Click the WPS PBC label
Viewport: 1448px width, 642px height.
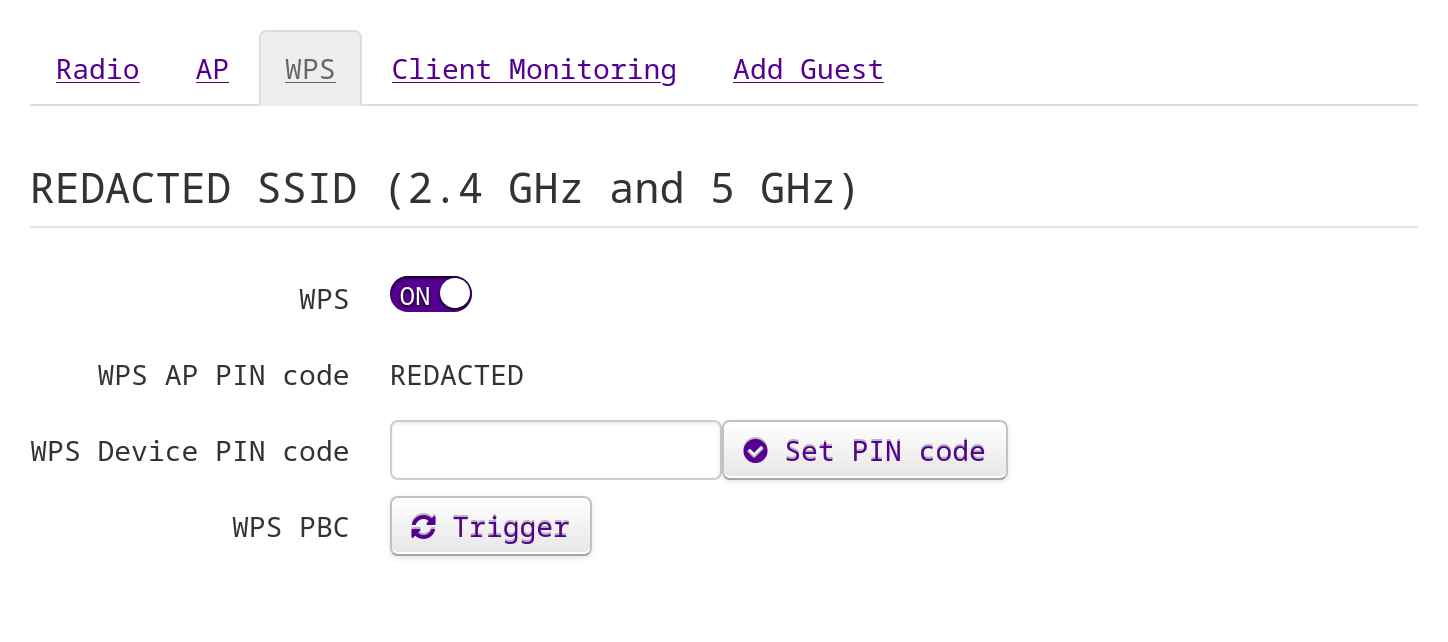[x=291, y=528]
